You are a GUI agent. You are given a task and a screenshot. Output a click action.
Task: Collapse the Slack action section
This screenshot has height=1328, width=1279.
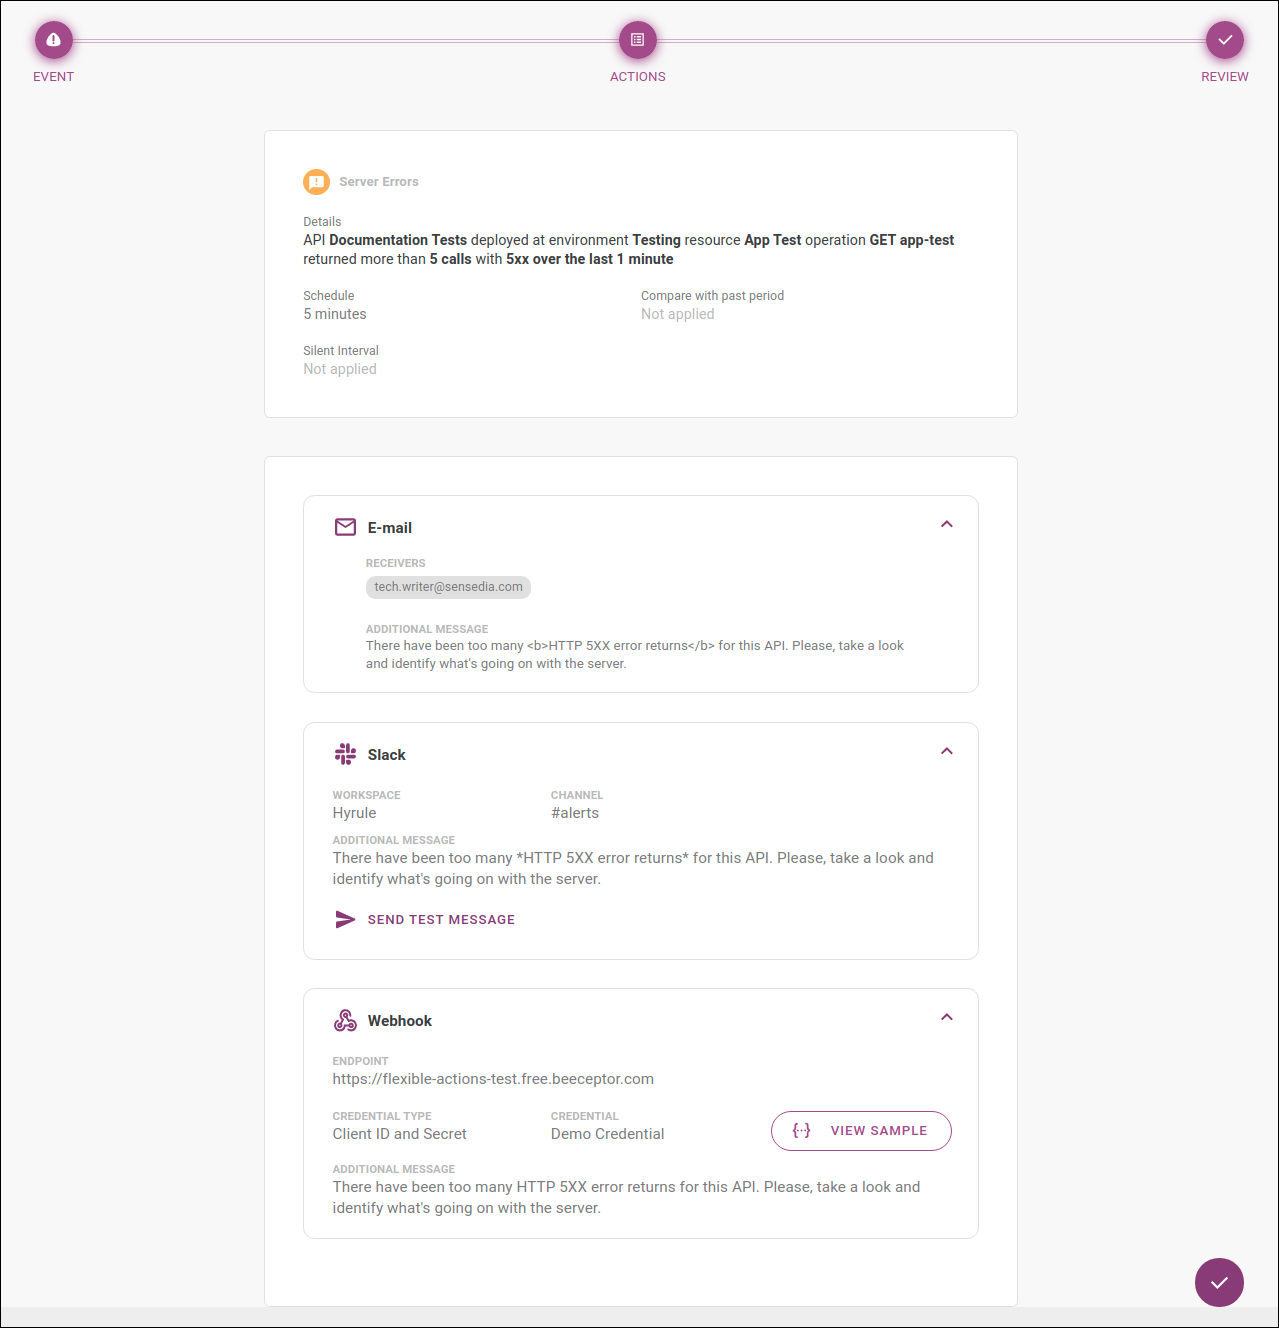[946, 751]
